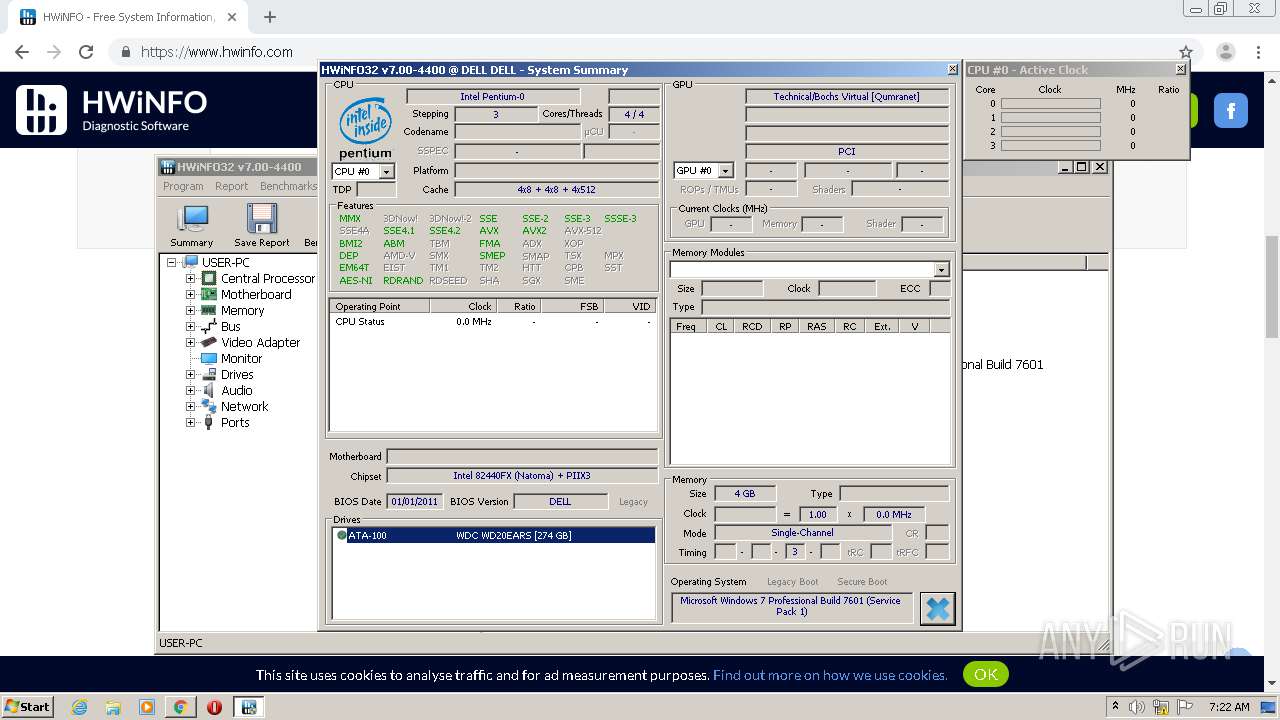1280x720 pixels.
Task: Open the Summary toolbar icon
Action: tap(191, 225)
